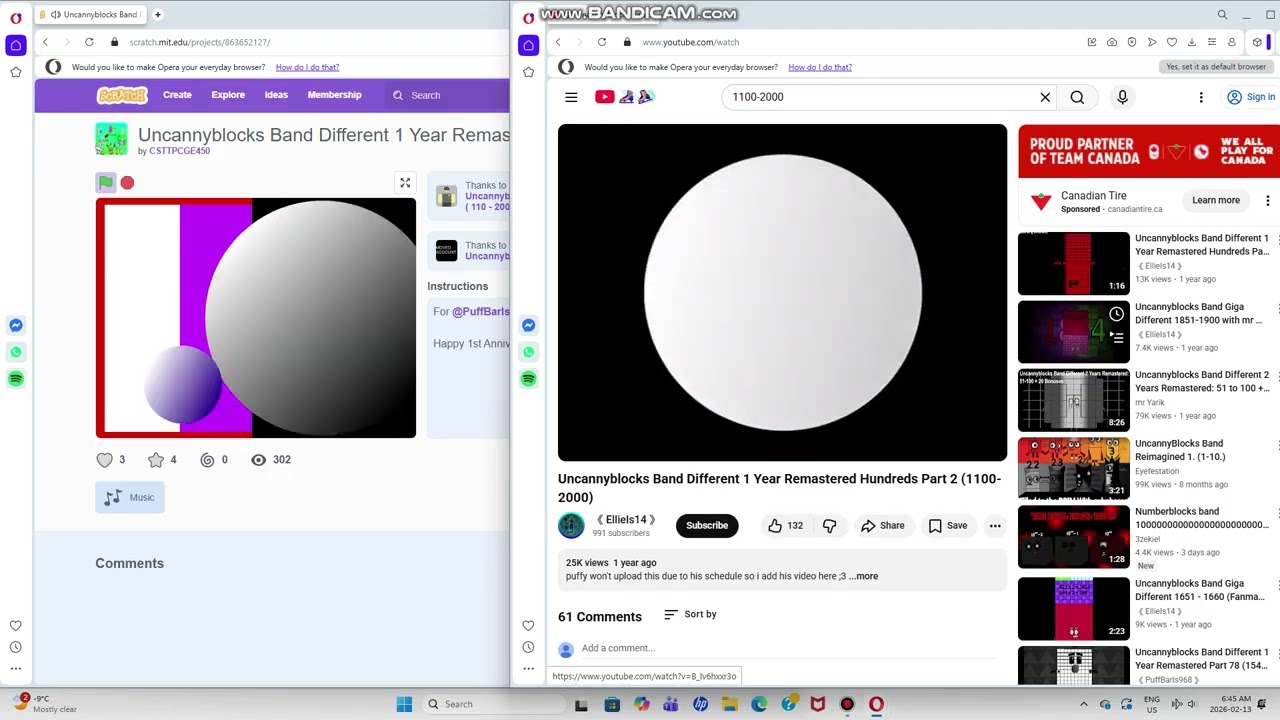
Task: Click the Add a comment field
Action: click(x=790, y=648)
